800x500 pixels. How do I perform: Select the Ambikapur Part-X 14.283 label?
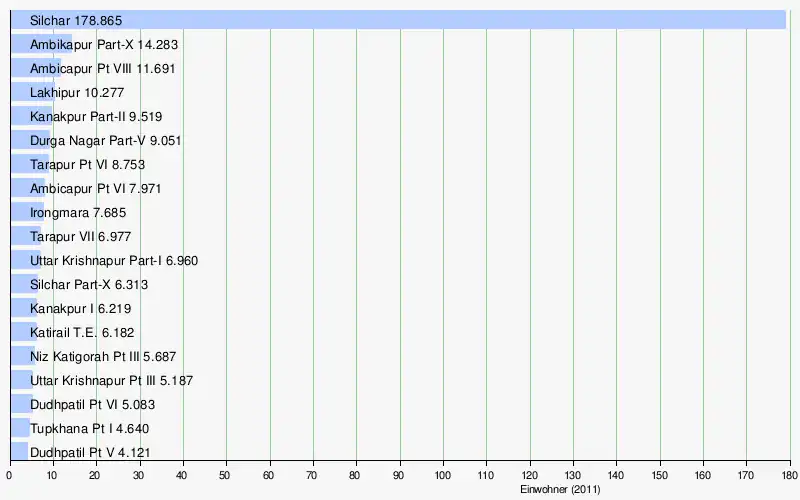[x=105, y=44]
